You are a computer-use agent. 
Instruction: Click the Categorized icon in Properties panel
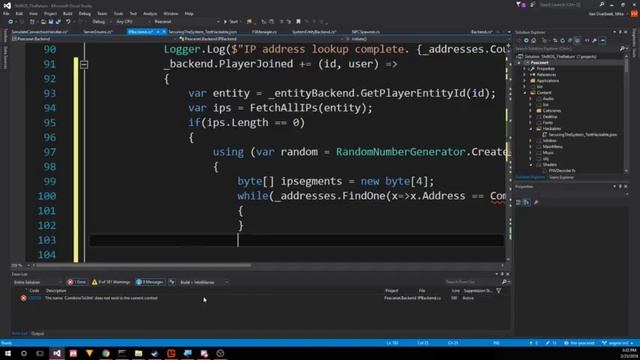519,202
